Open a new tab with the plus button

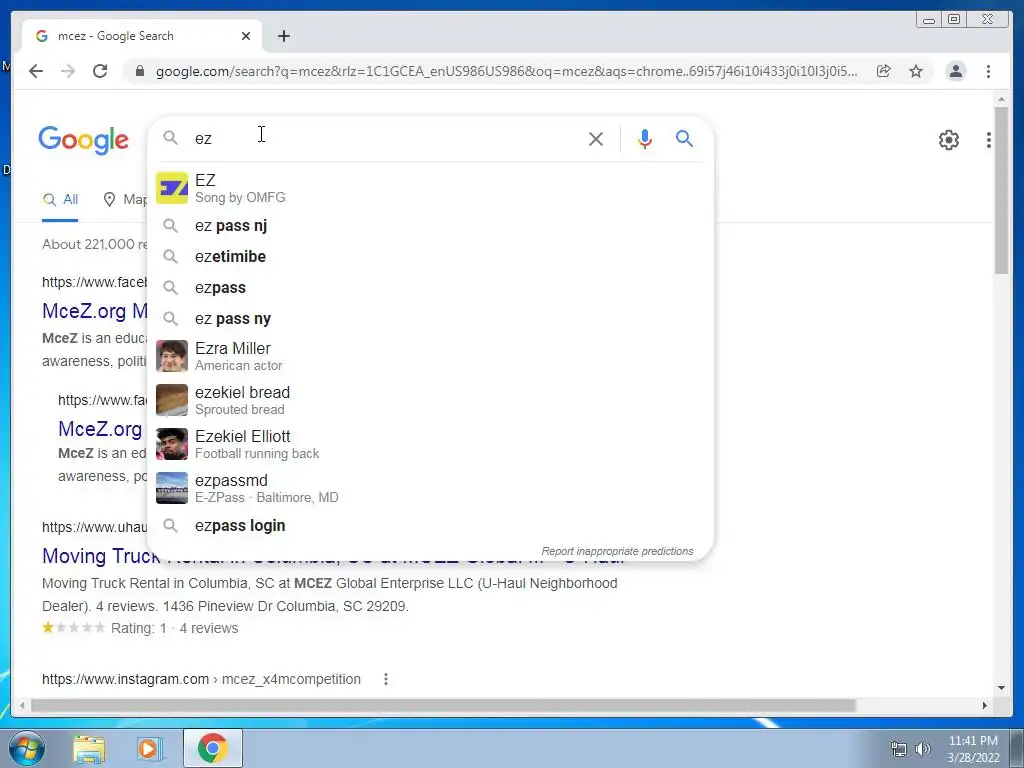283,36
